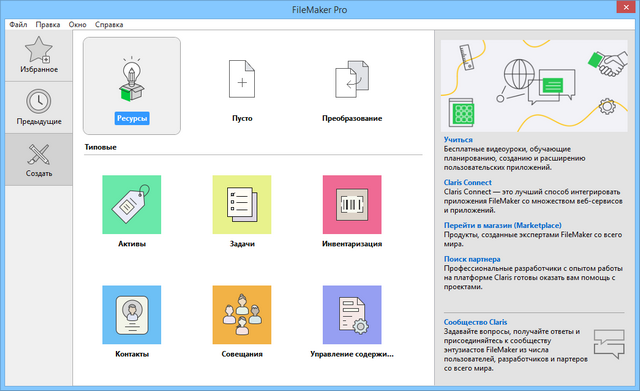Click the Активы template label

point(132,244)
